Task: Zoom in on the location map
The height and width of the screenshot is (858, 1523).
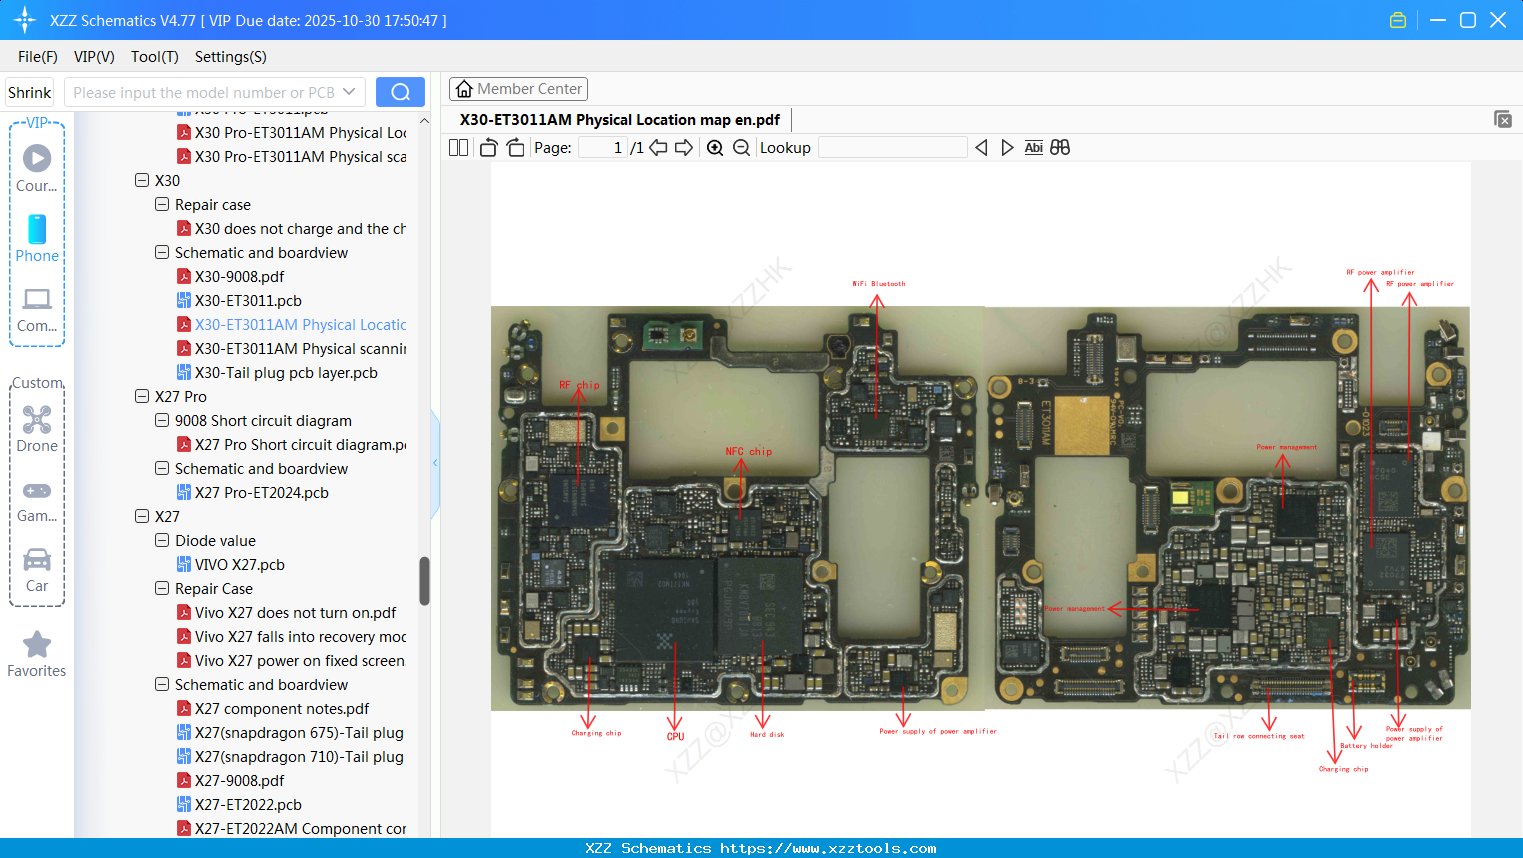Action: [715, 147]
